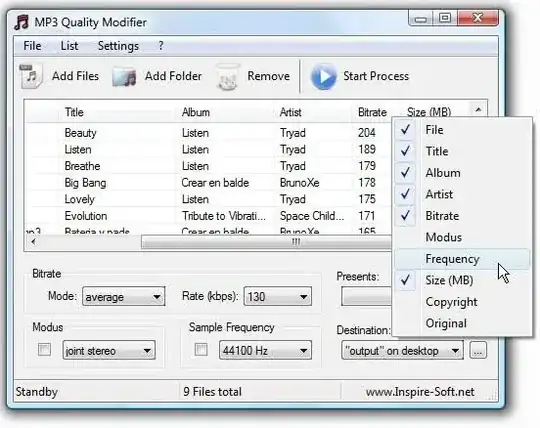Open the Settings menu

[x=118, y=46]
